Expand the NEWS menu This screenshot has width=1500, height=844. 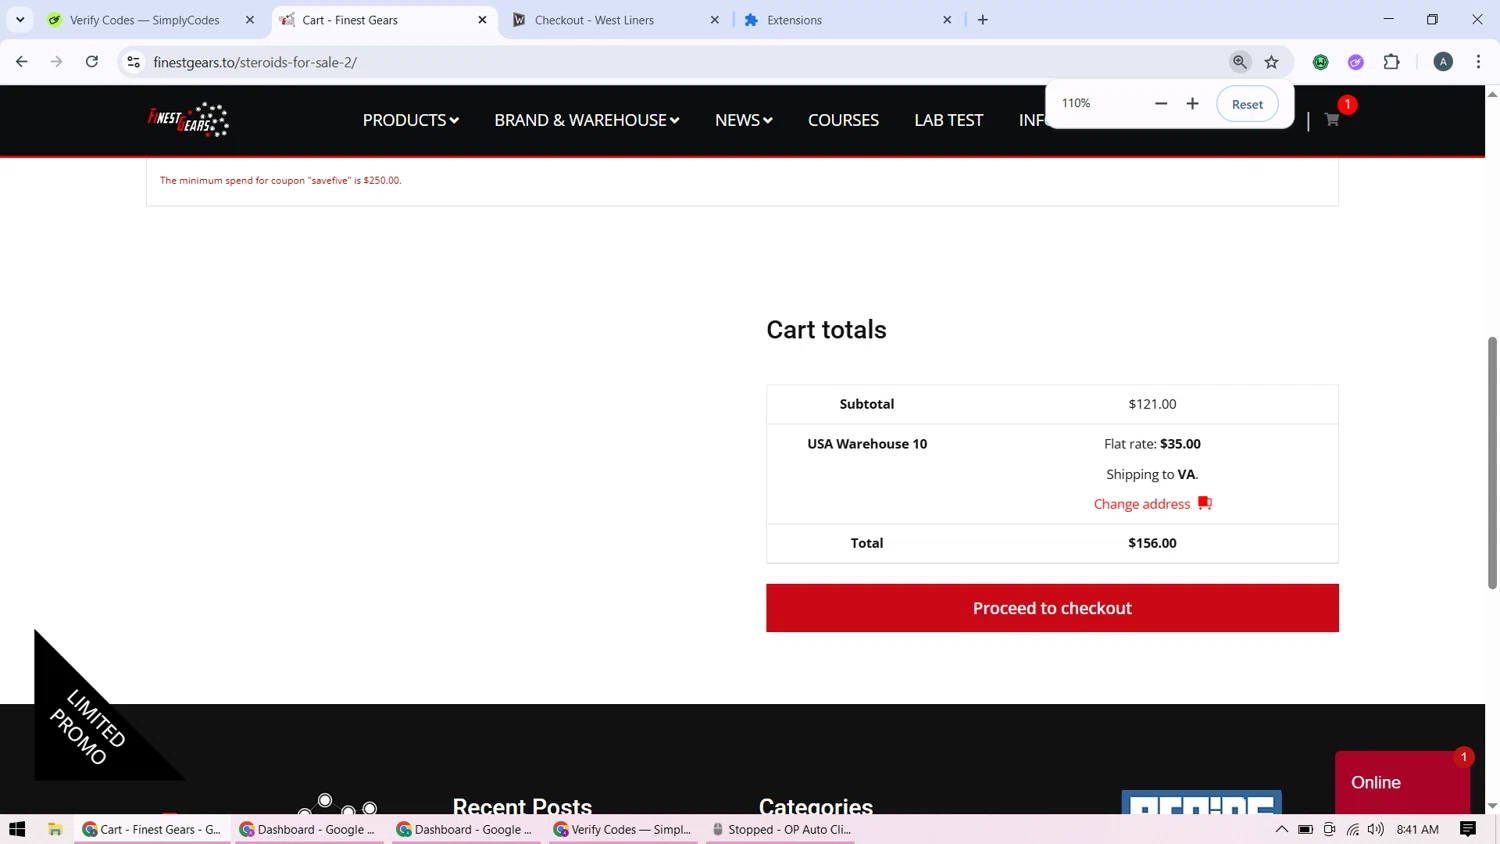[743, 120]
